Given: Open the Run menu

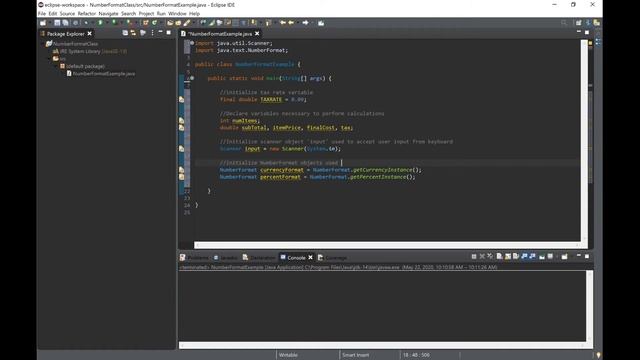Looking at the screenshot, I should tap(161, 13).
